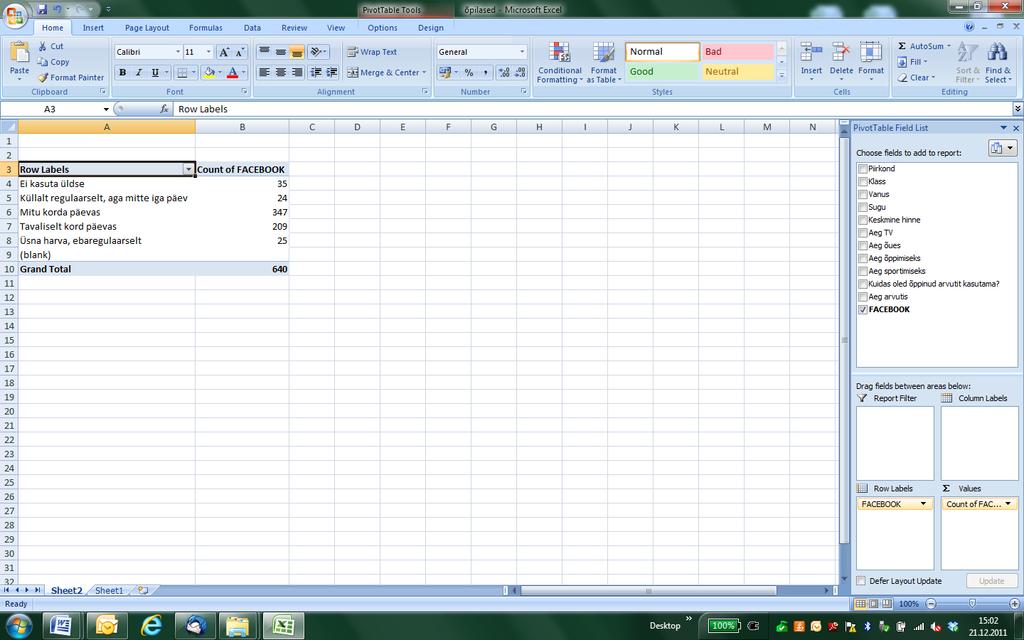Click the Fill Color bucket icon

pos(208,72)
